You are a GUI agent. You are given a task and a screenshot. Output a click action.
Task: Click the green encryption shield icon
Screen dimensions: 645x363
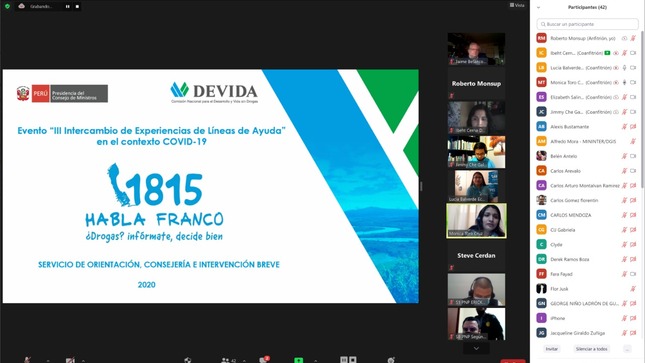pos(7,6)
